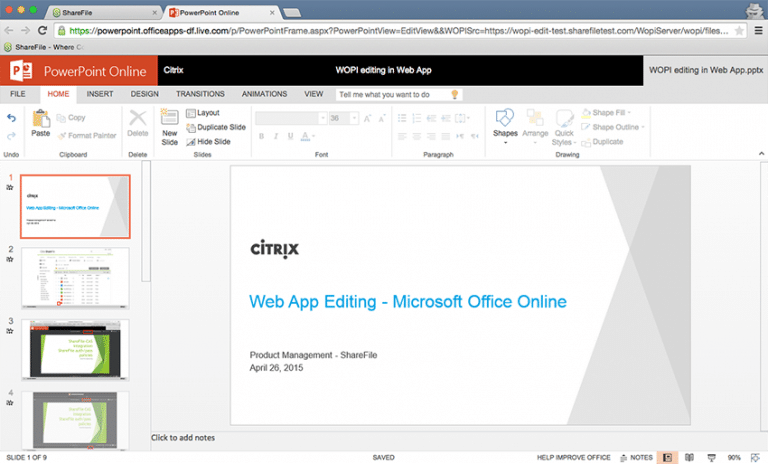768x464 pixels.
Task: Expand the font color dropdown arrow
Action: [x=313, y=136]
